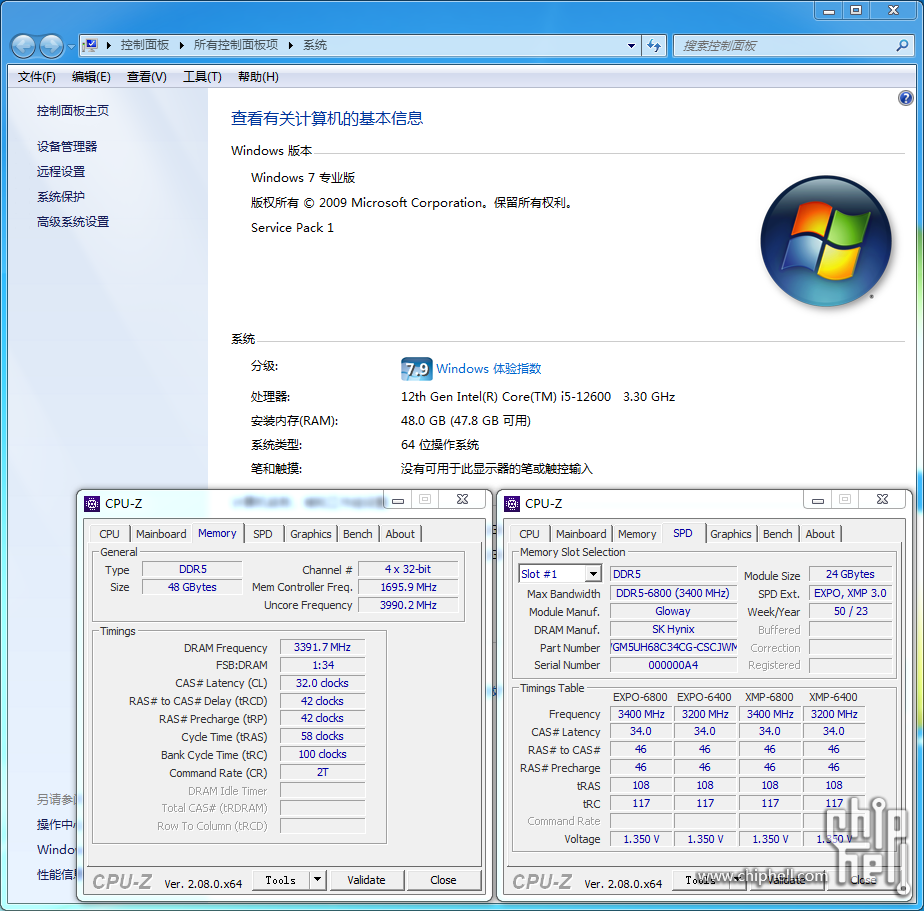
Task: Switch to Memory tab in right CPU-Z
Action: 637,534
